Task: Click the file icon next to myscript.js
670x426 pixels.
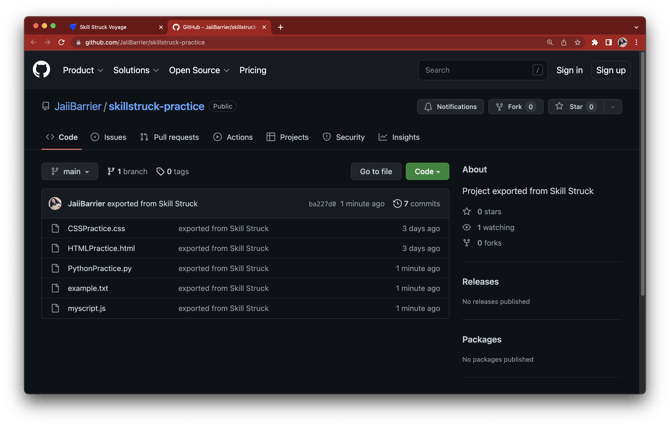Action: [55, 308]
